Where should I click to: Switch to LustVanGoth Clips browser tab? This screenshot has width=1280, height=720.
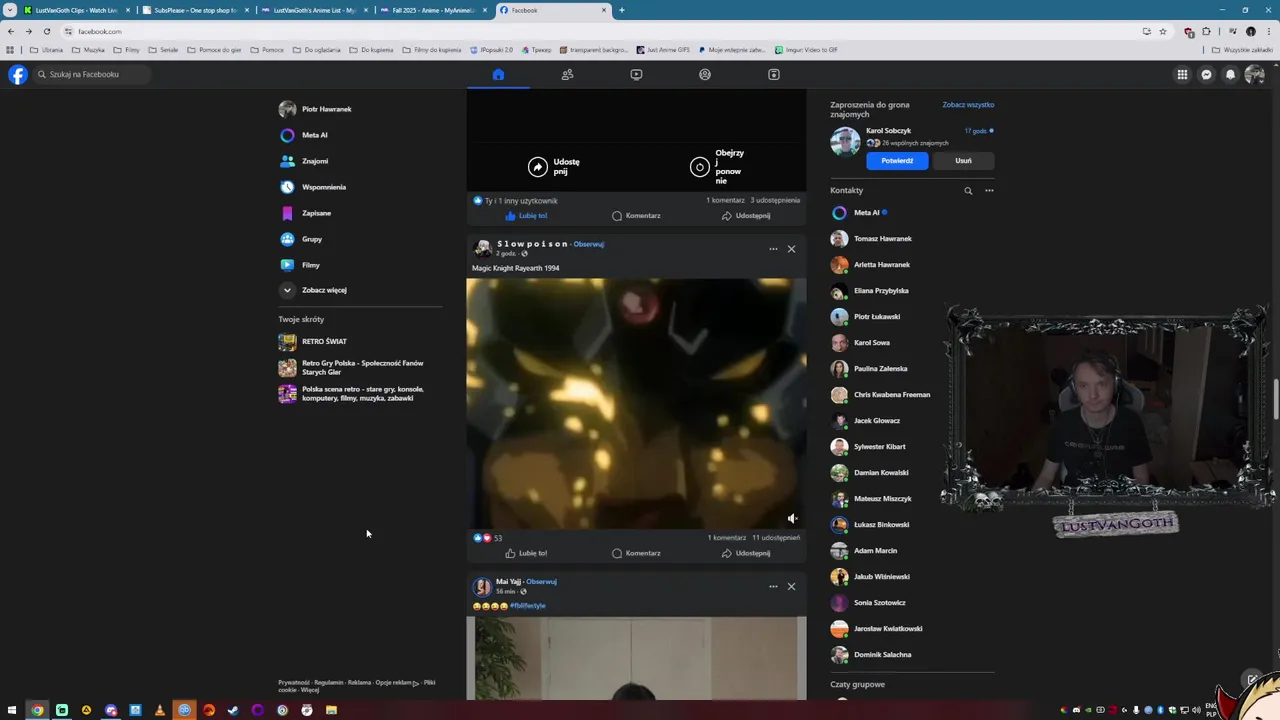point(77,10)
